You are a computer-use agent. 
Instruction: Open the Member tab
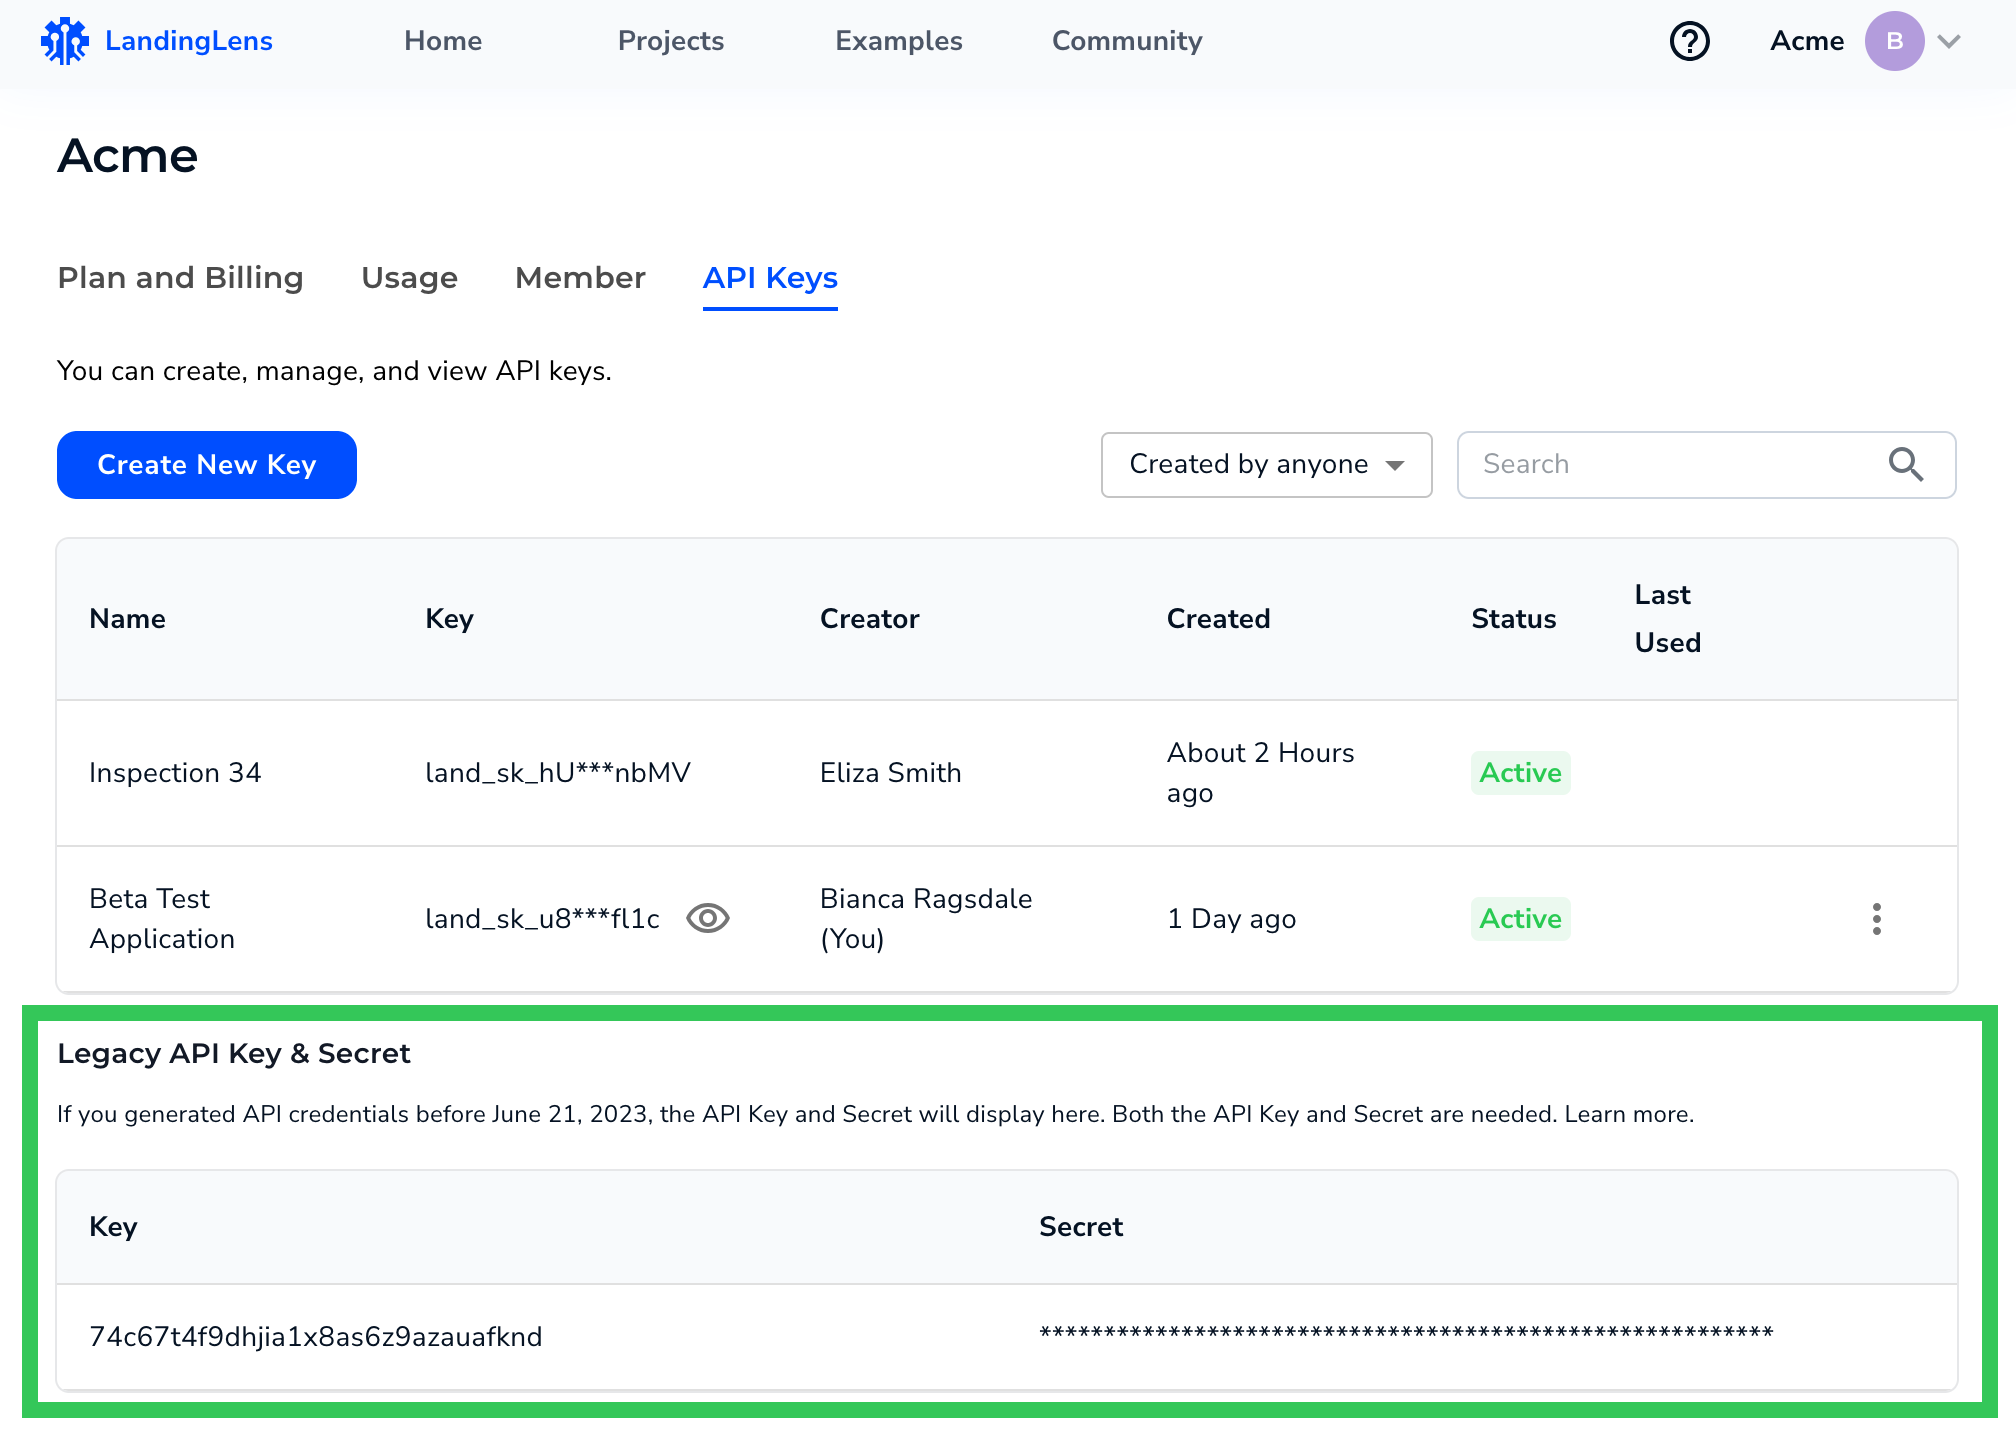click(580, 277)
